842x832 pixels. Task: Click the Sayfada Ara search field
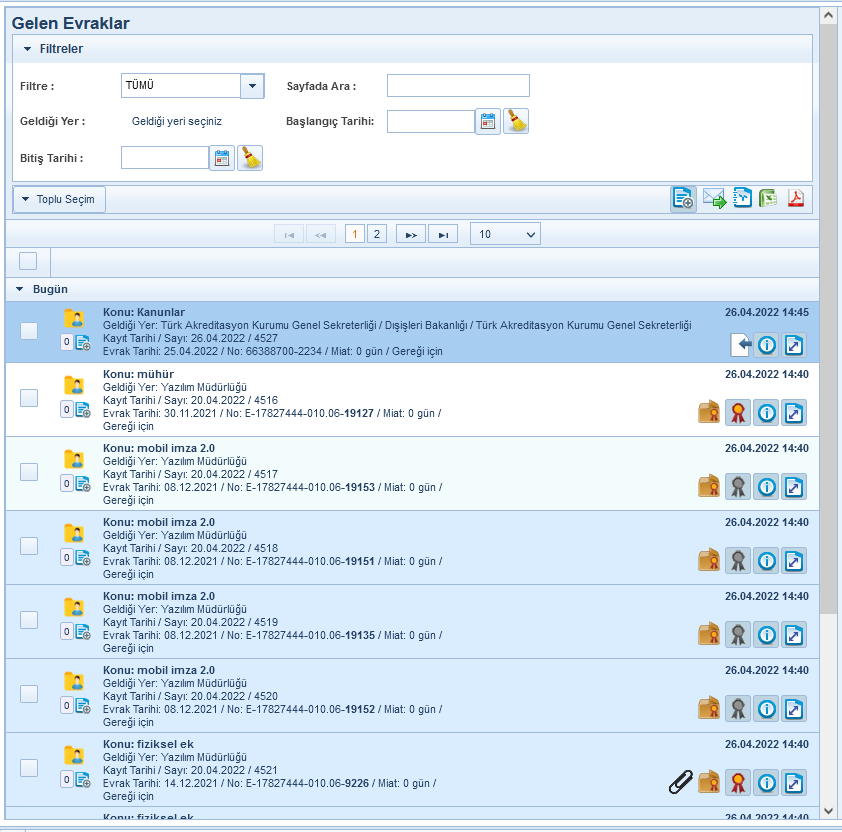pos(458,86)
